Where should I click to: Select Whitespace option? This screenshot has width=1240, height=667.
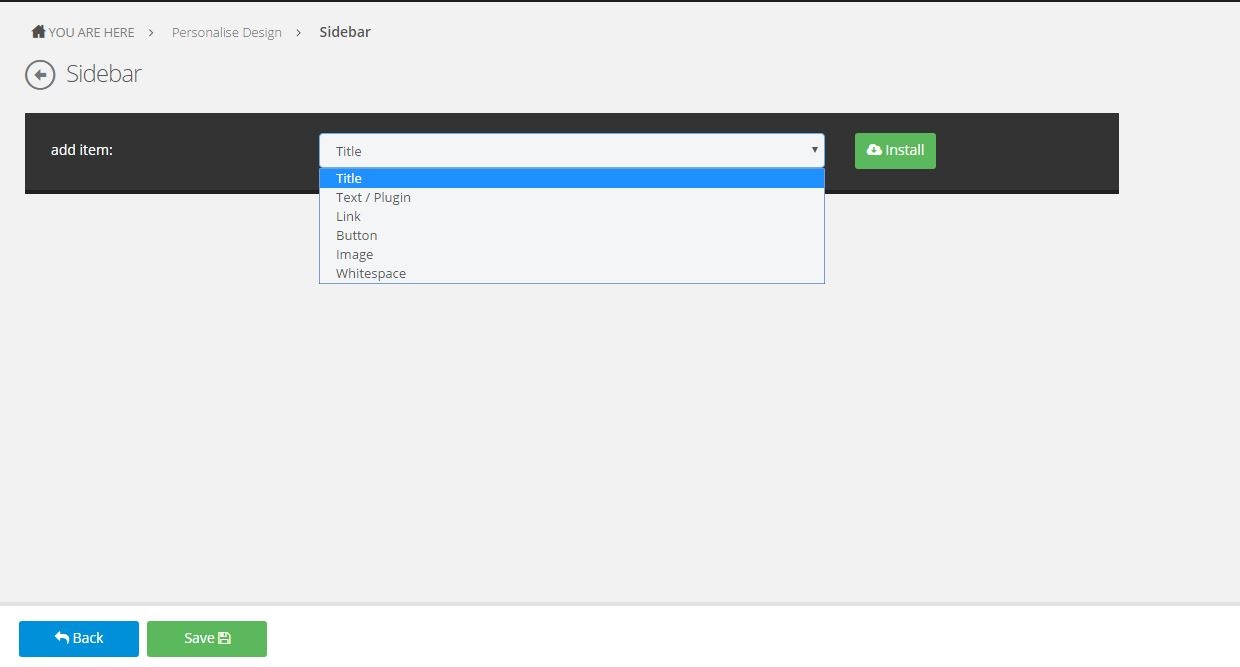tap(572, 273)
